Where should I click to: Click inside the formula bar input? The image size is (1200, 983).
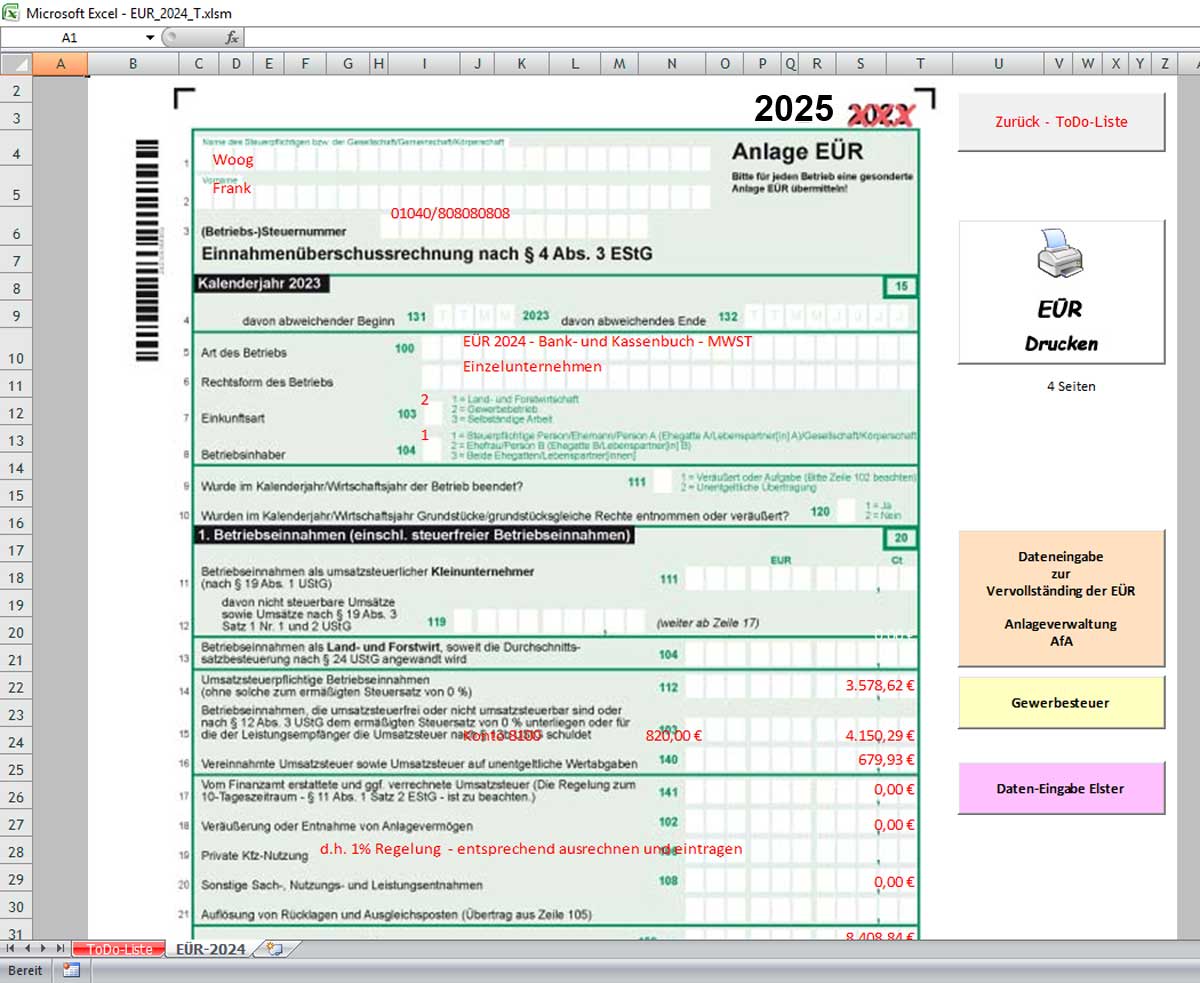pyautogui.click(x=700, y=37)
